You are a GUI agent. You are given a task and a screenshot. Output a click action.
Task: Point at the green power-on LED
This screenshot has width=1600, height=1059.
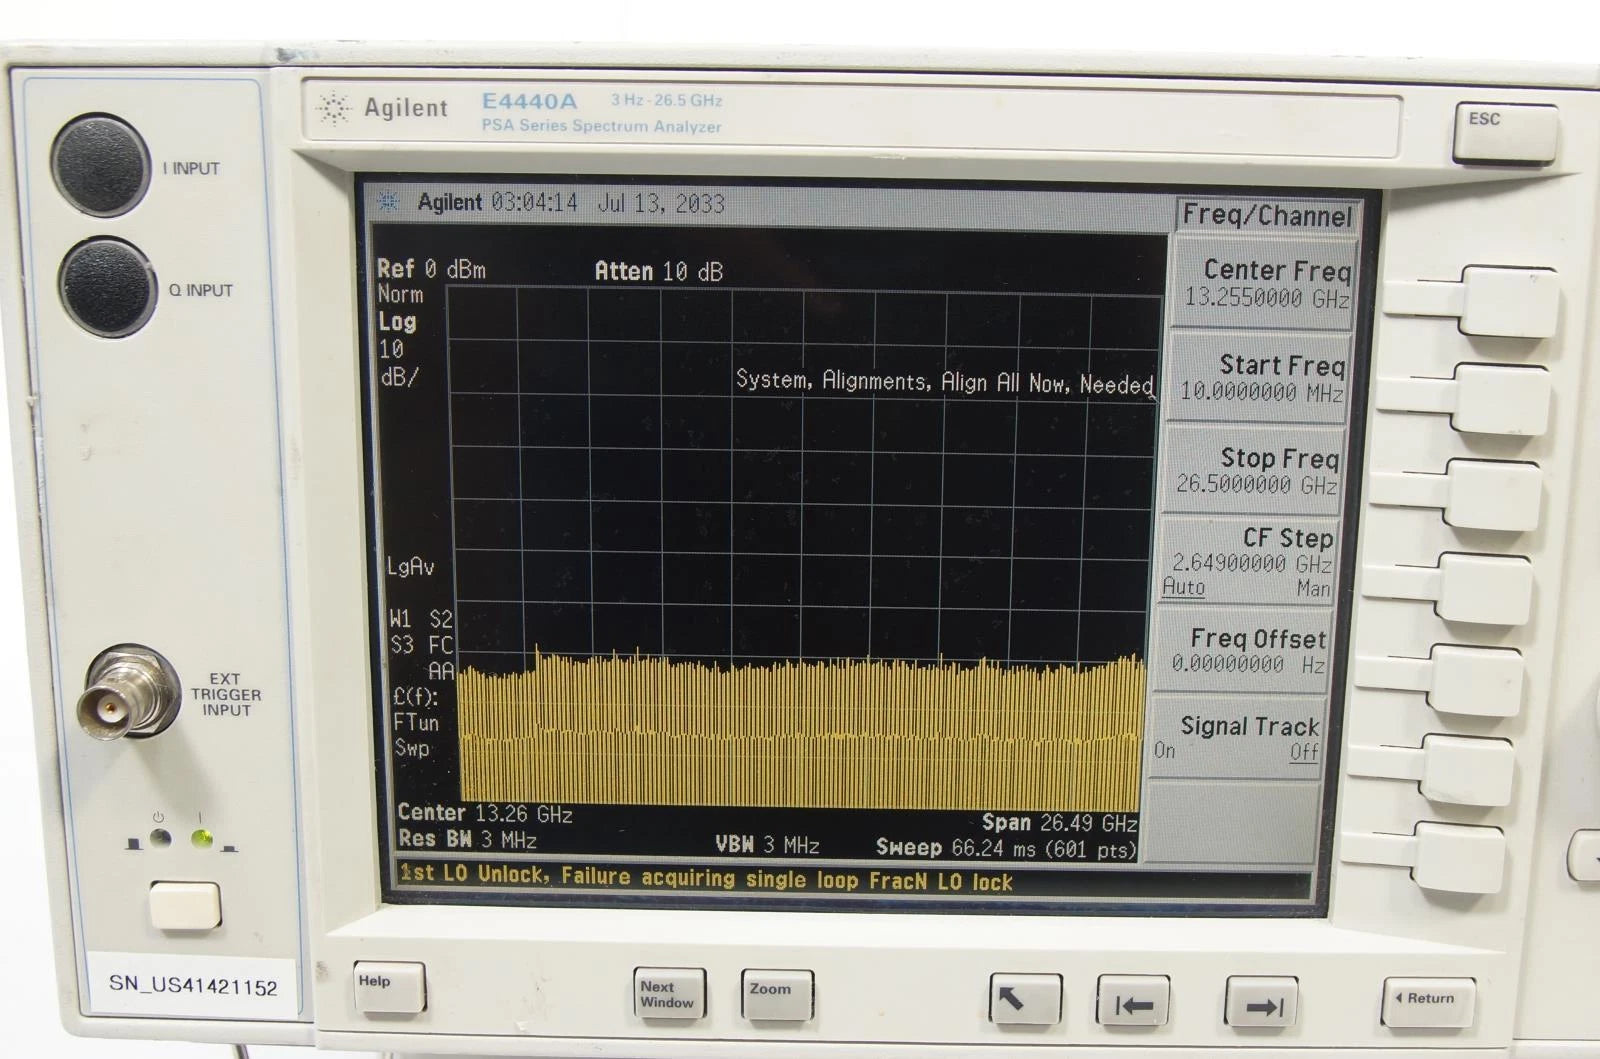pyautogui.click(x=202, y=838)
